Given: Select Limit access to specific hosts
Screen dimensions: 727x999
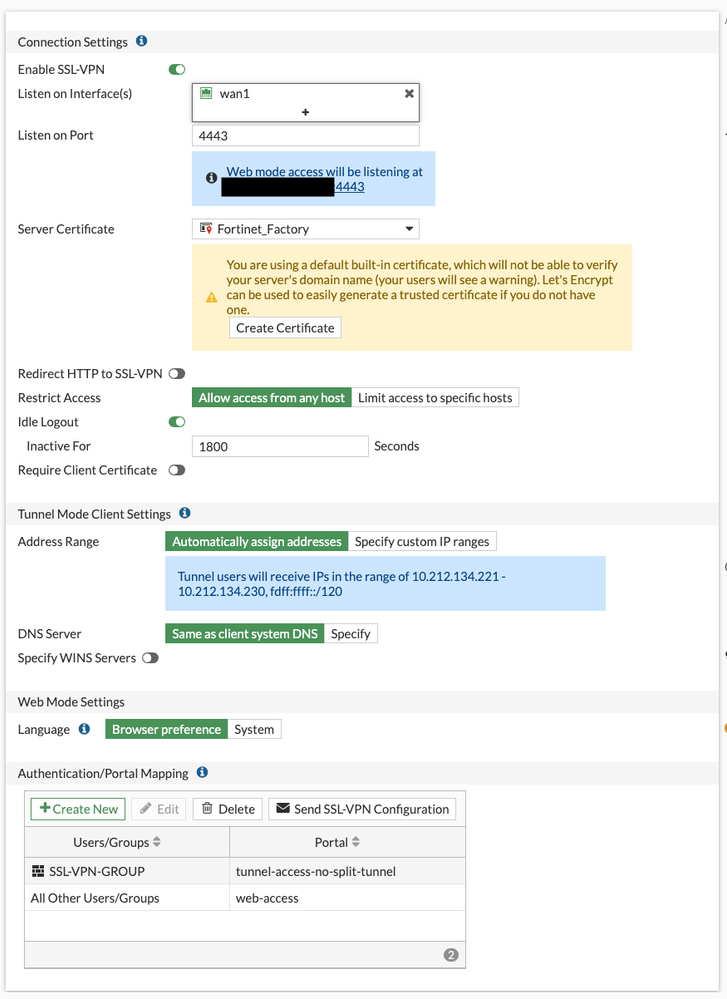Looking at the screenshot, I should pyautogui.click(x=435, y=398).
